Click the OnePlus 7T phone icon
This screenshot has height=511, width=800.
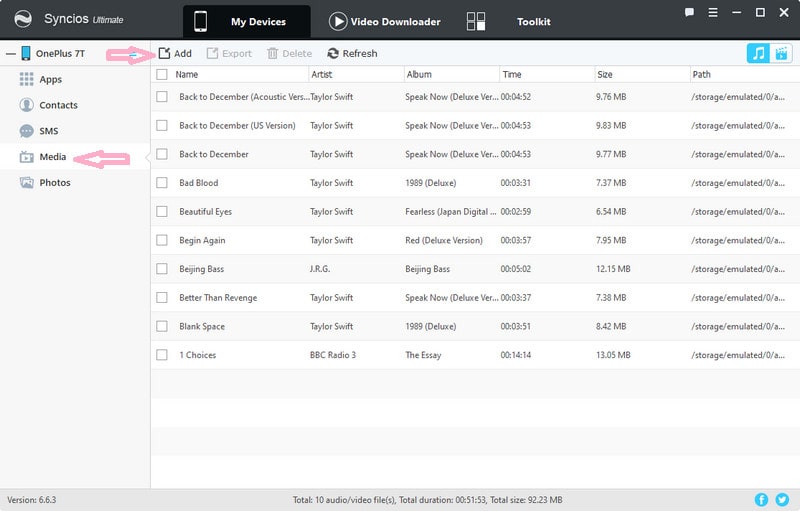pyautogui.click(x=26, y=53)
